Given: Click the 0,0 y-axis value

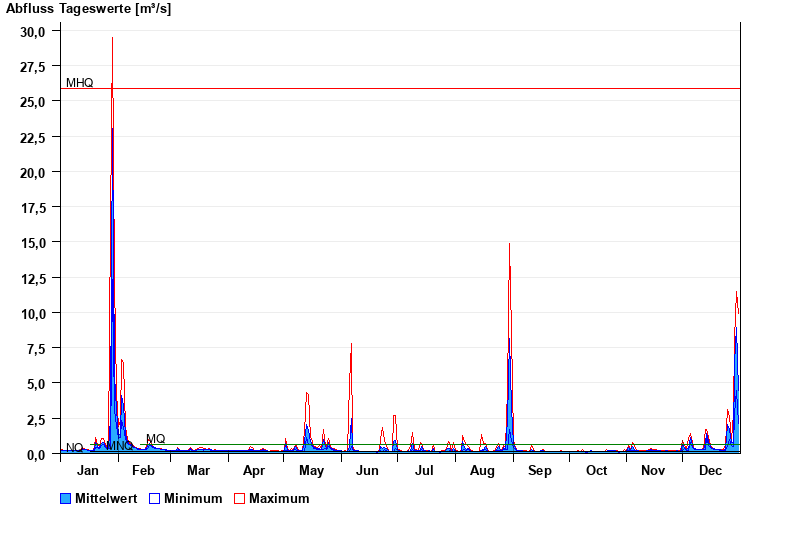Looking at the screenshot, I should coord(36,455).
